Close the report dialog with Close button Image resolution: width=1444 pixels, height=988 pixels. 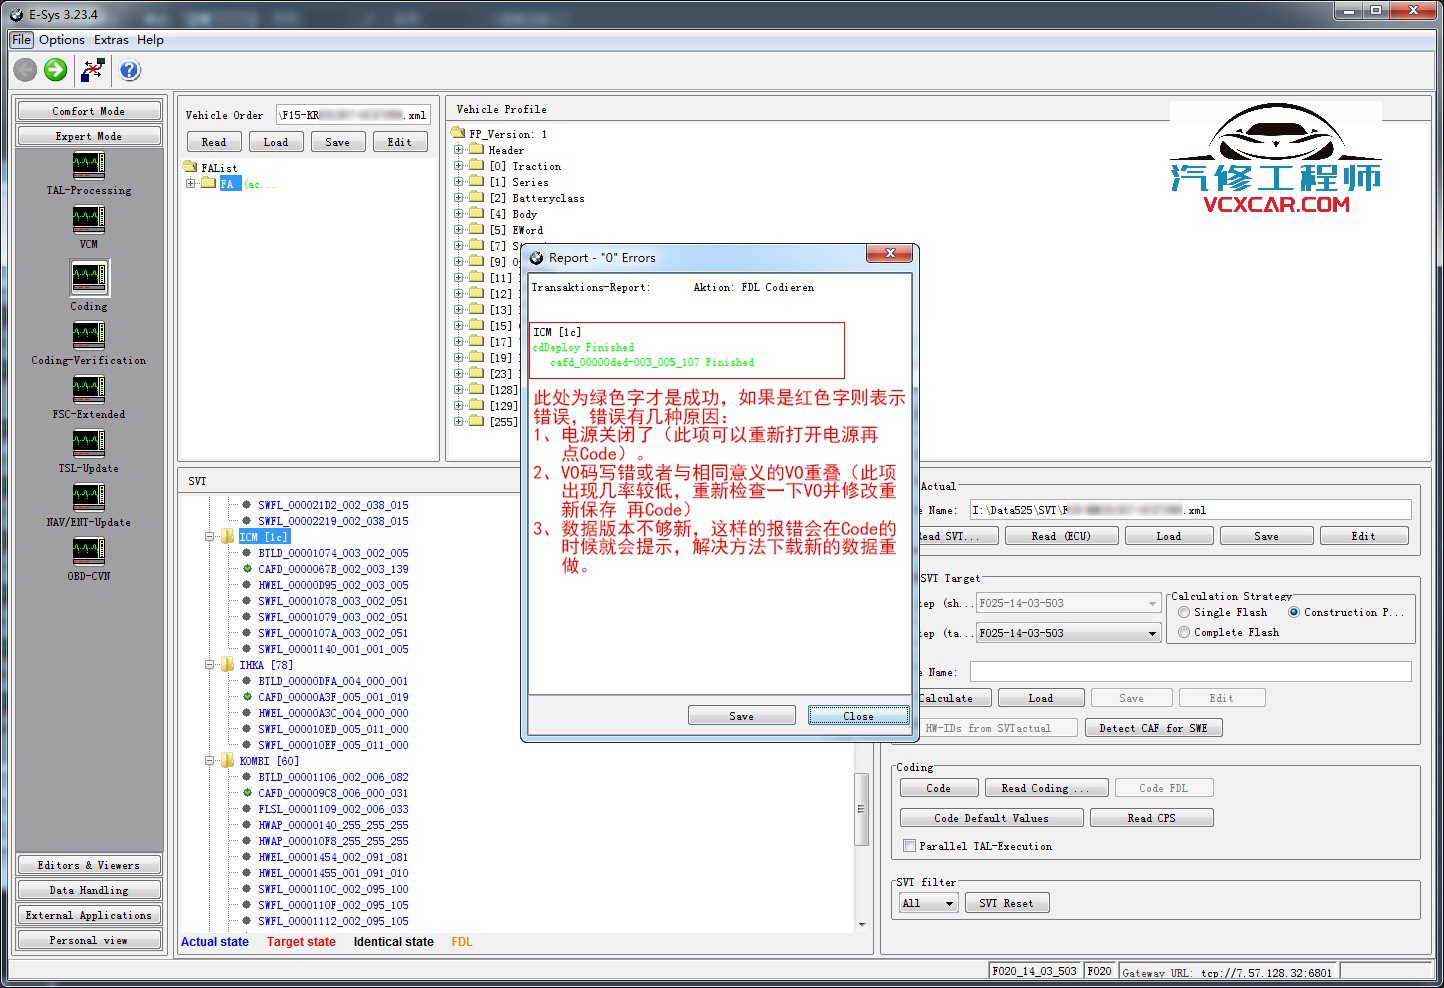point(858,716)
